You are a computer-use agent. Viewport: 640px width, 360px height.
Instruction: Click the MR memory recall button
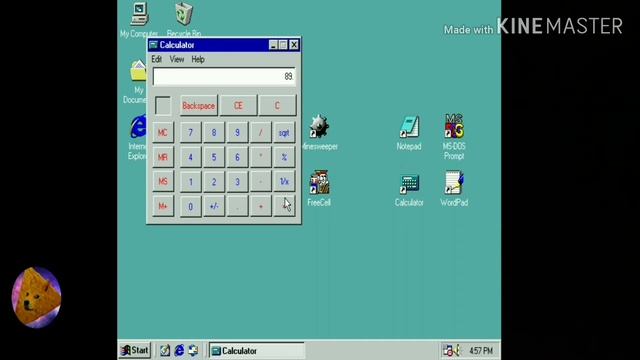point(163,157)
